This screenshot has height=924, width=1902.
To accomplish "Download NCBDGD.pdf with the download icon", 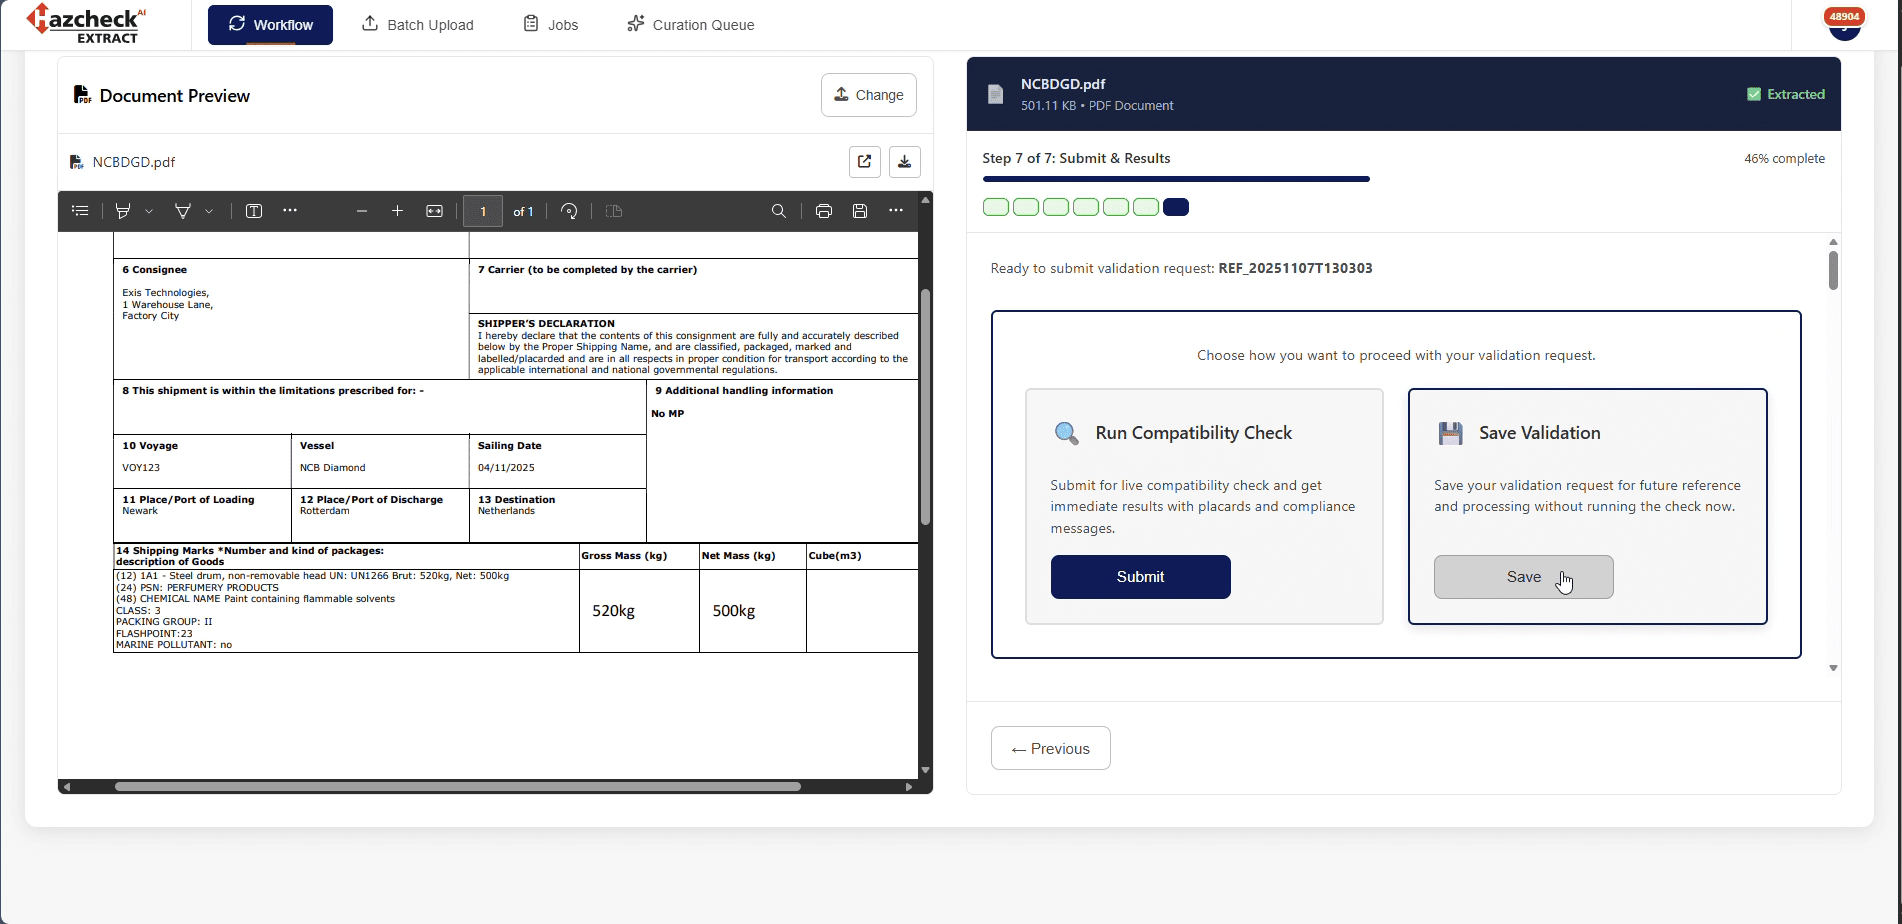I will click(904, 162).
